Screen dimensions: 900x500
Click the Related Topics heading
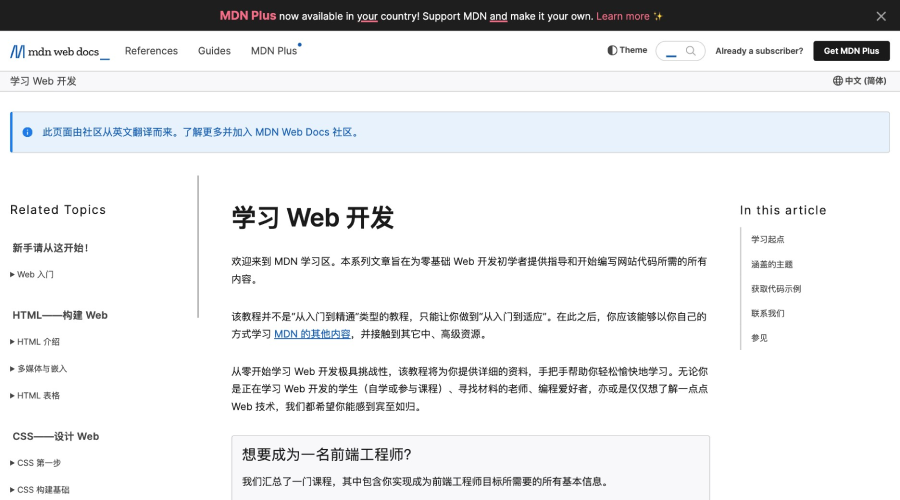click(58, 210)
